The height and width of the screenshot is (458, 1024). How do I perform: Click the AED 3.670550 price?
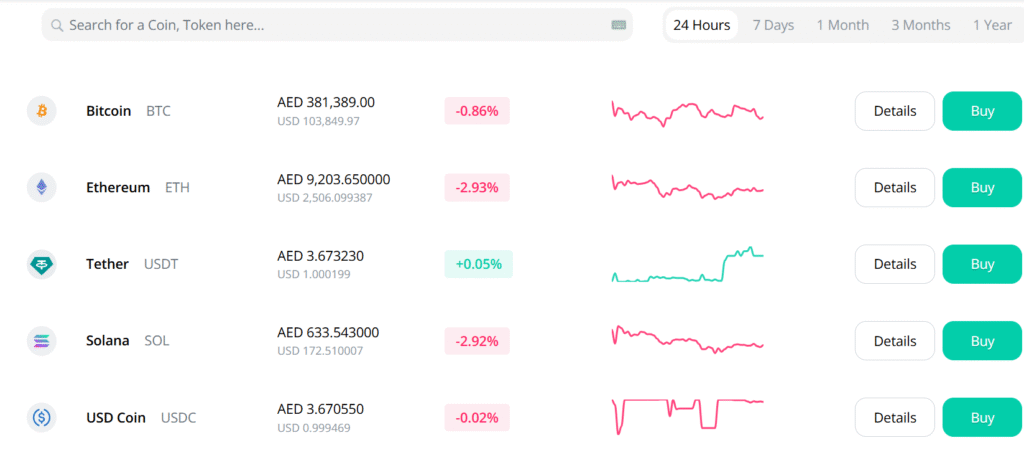tap(321, 409)
